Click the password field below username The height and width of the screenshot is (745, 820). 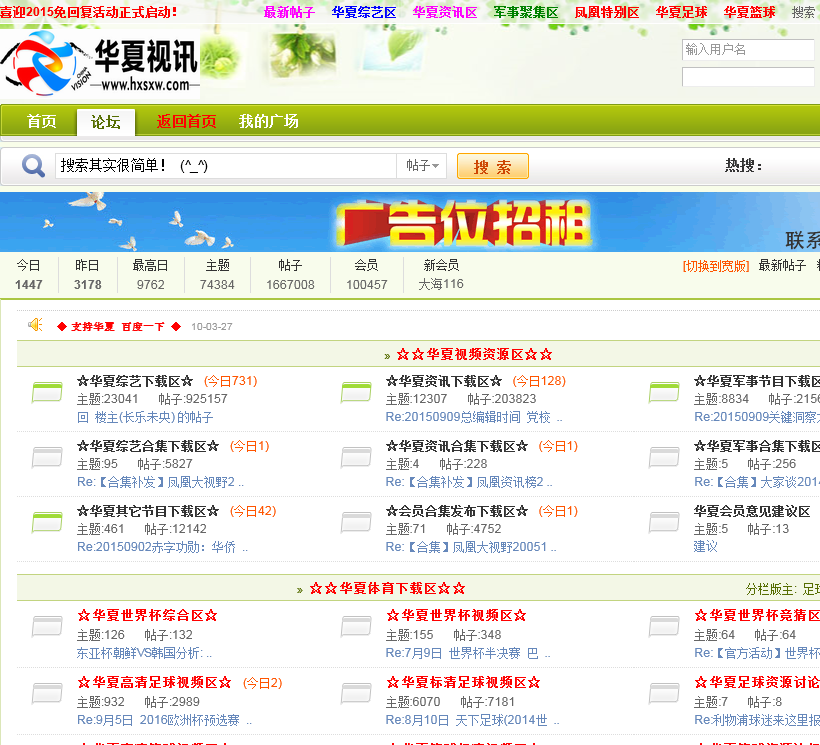[749, 77]
